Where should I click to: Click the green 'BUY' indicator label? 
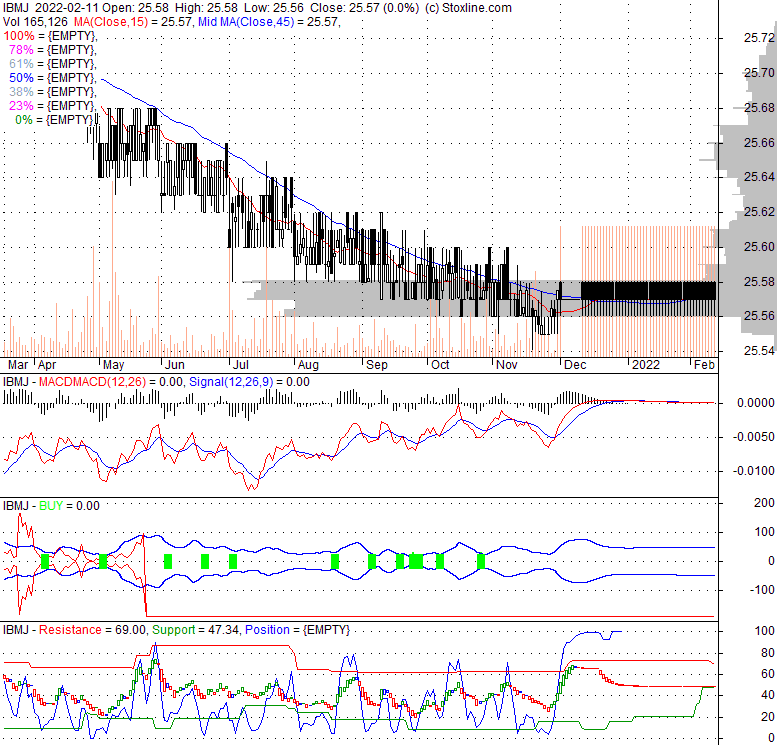click(x=51, y=505)
